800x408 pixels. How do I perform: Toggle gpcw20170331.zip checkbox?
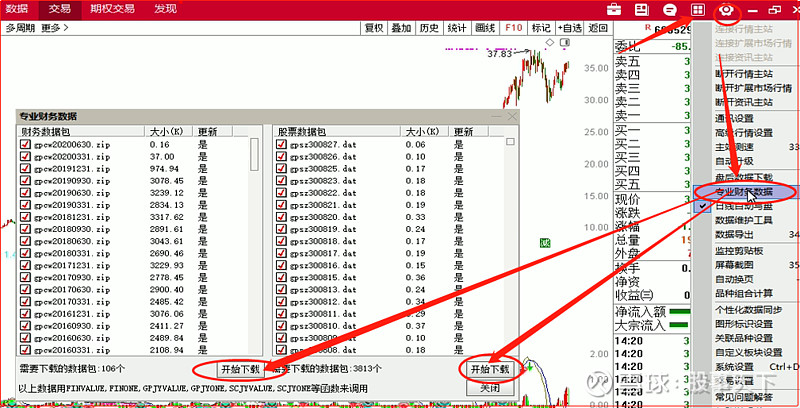tap(25, 301)
